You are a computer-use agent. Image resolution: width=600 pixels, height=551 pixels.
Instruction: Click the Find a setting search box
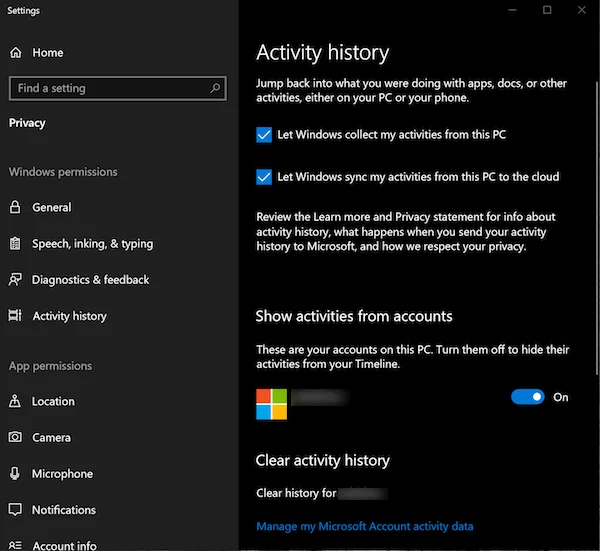click(110, 88)
